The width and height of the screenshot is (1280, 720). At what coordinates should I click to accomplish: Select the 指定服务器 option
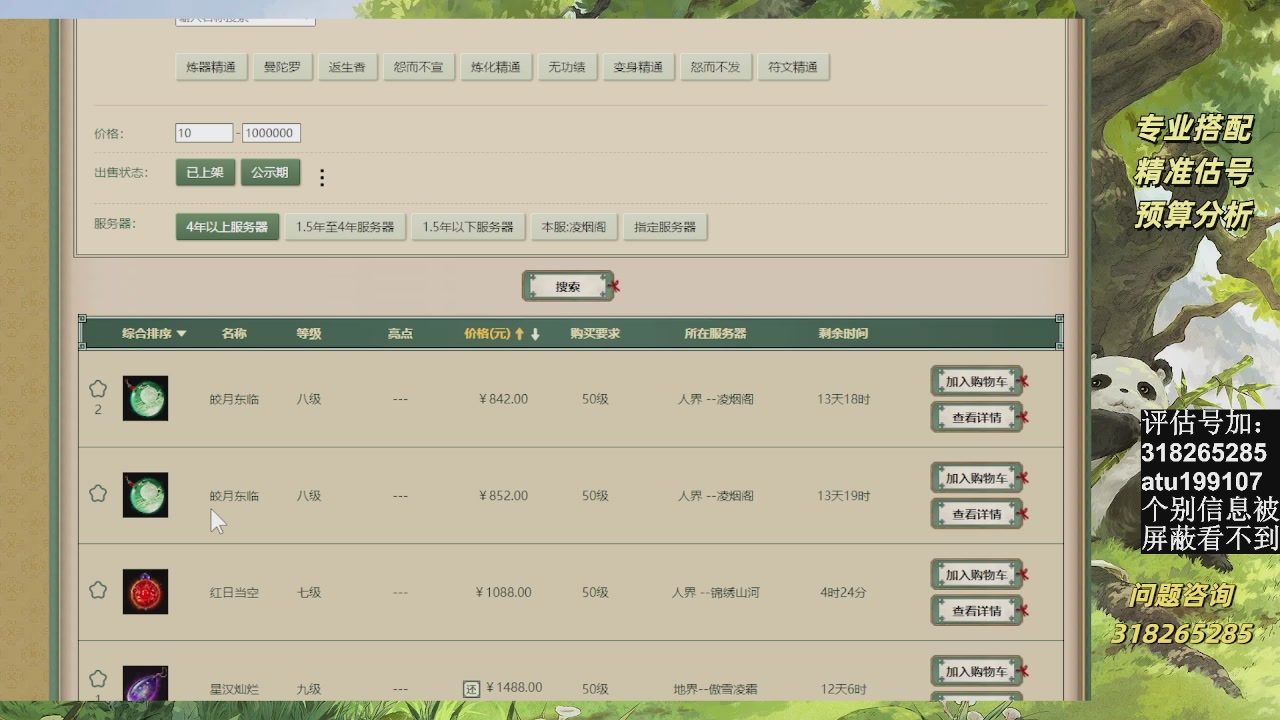pyautogui.click(x=667, y=226)
